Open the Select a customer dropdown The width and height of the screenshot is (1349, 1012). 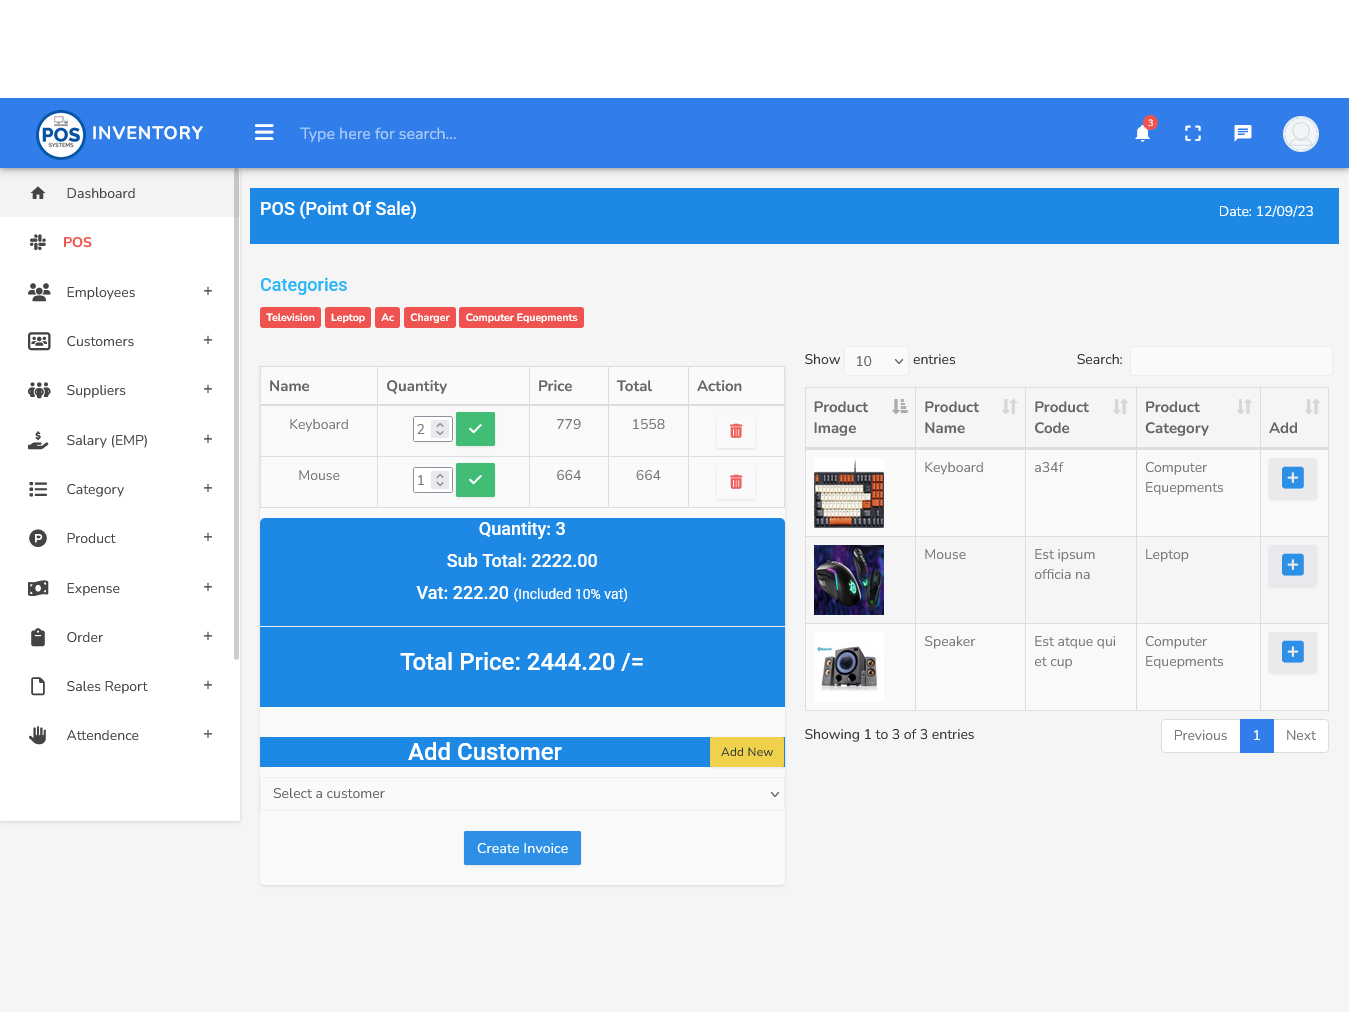522,794
